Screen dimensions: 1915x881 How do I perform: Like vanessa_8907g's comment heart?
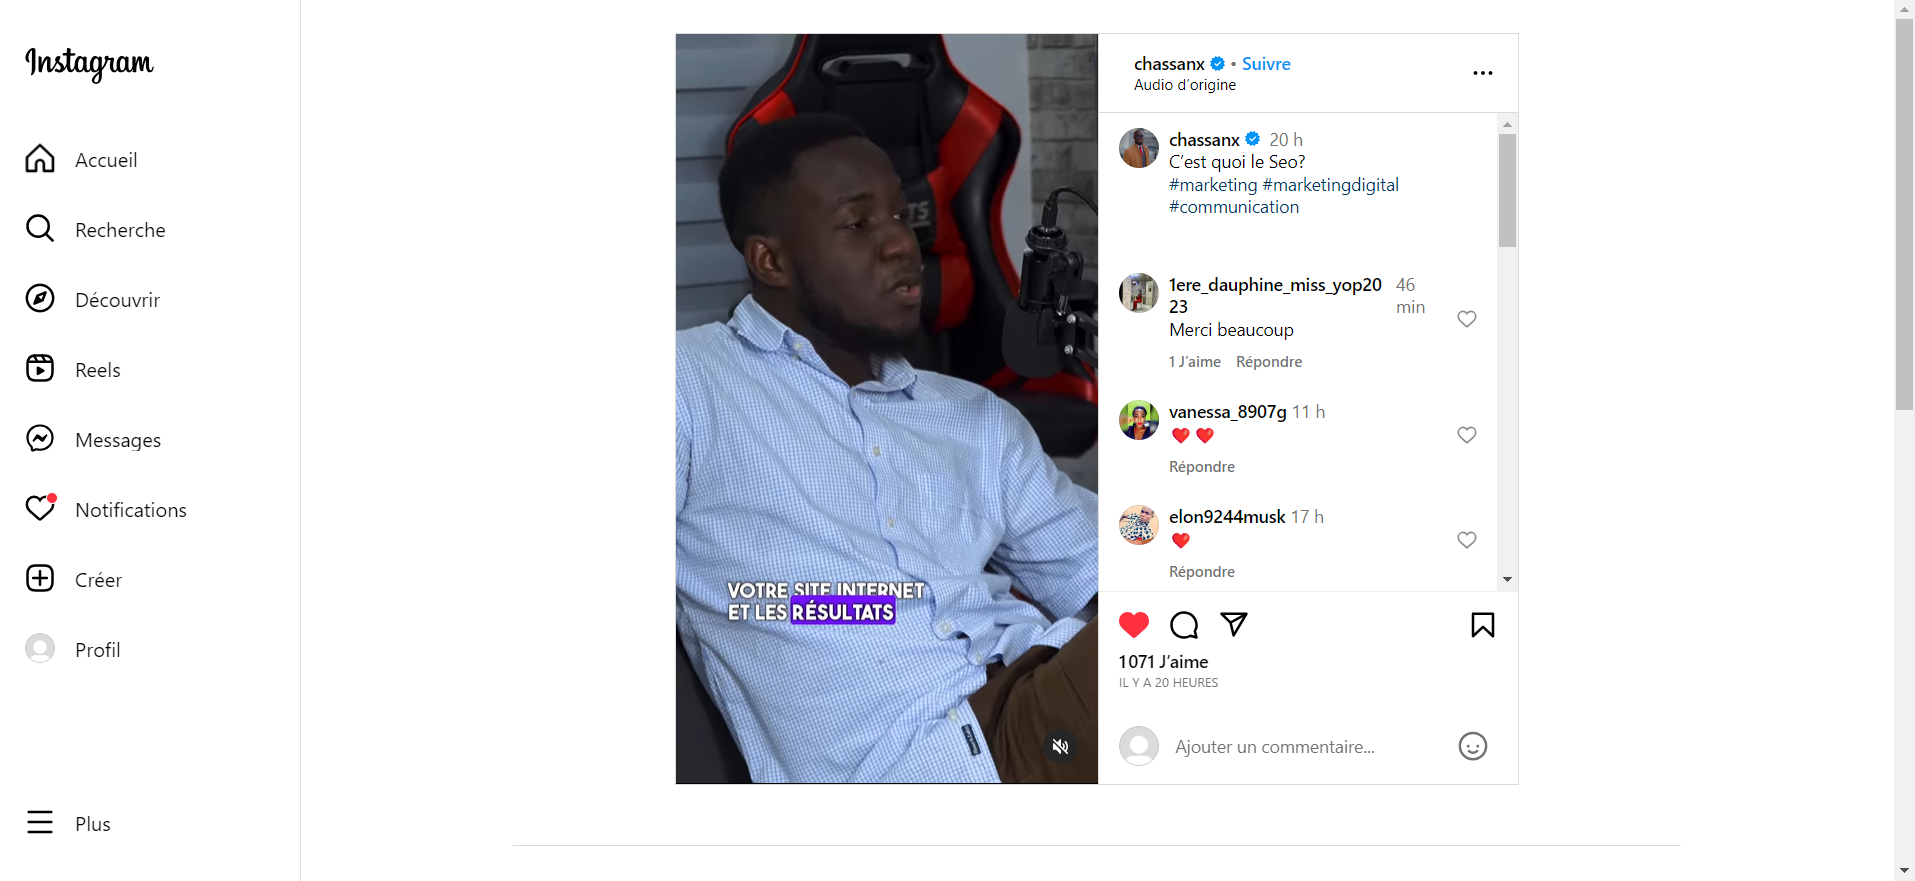[1467, 435]
